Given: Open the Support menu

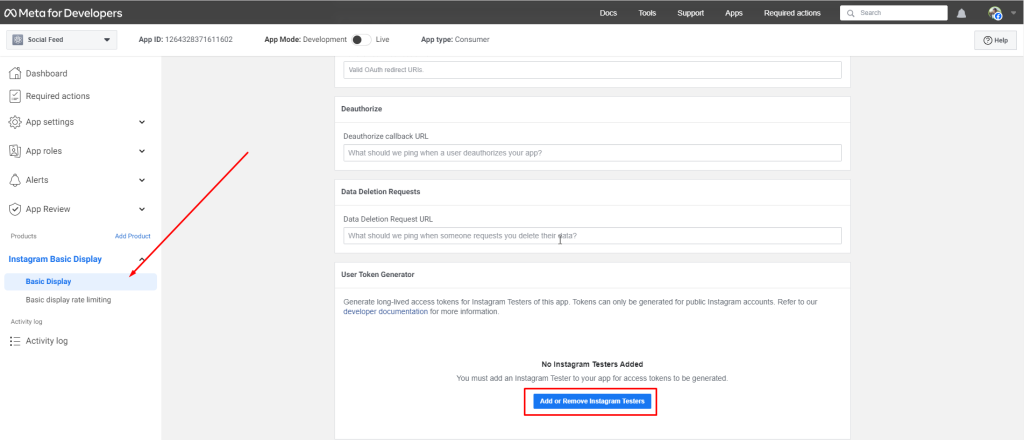Looking at the screenshot, I should click(x=690, y=13).
